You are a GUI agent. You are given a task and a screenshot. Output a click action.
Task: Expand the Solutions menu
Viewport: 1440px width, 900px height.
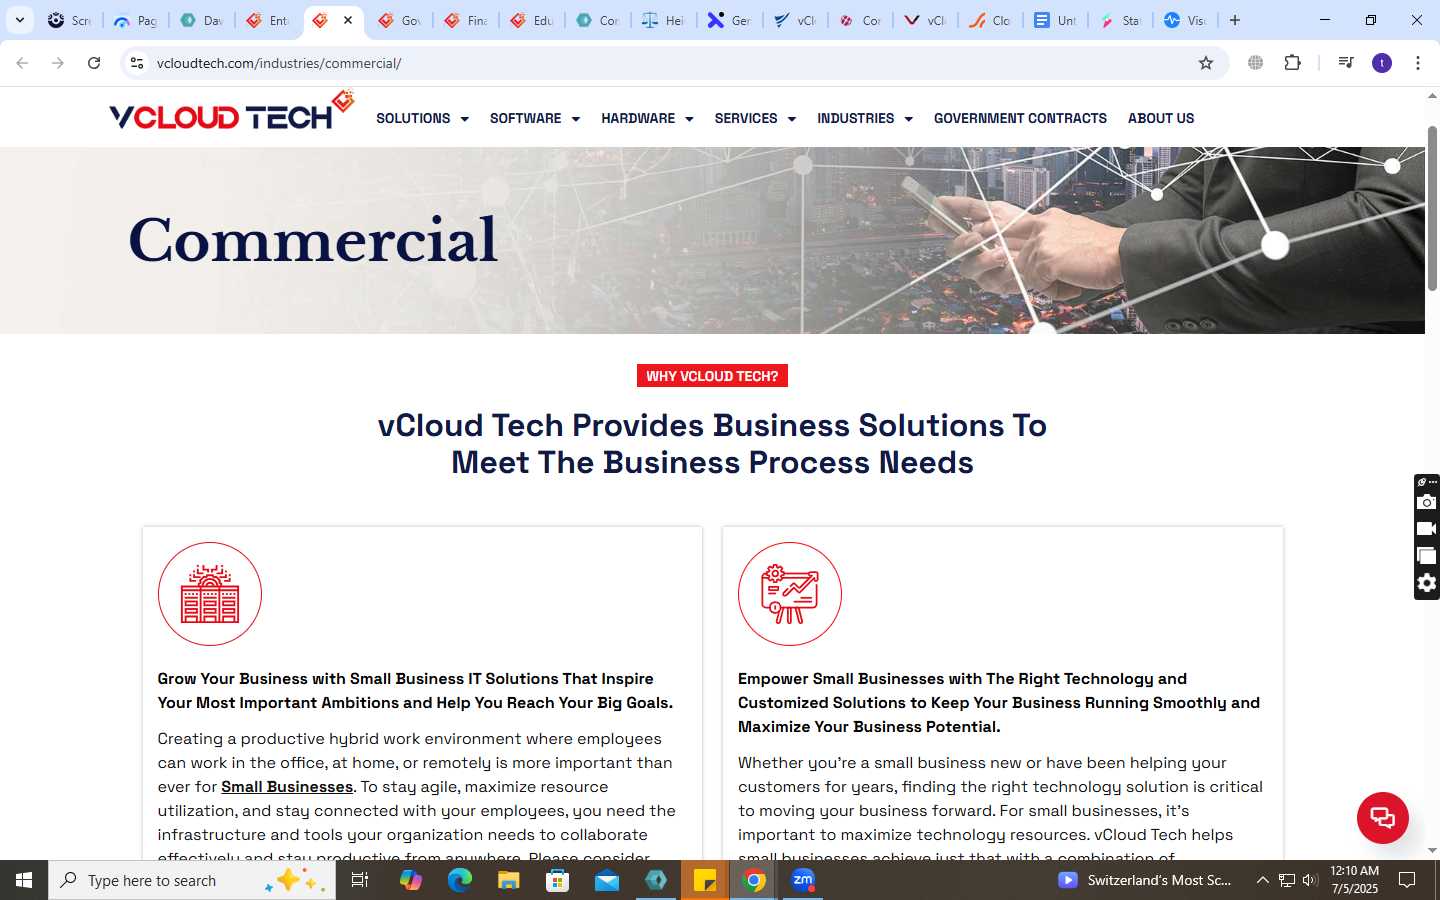[422, 118]
